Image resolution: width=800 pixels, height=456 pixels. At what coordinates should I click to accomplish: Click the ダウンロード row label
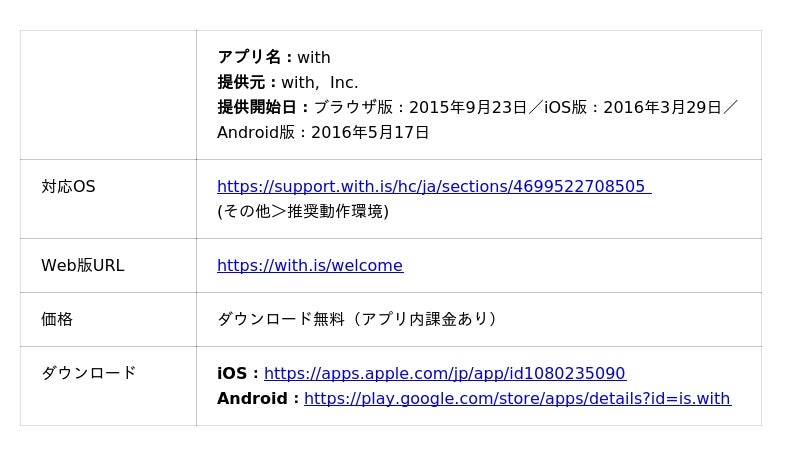(88, 373)
